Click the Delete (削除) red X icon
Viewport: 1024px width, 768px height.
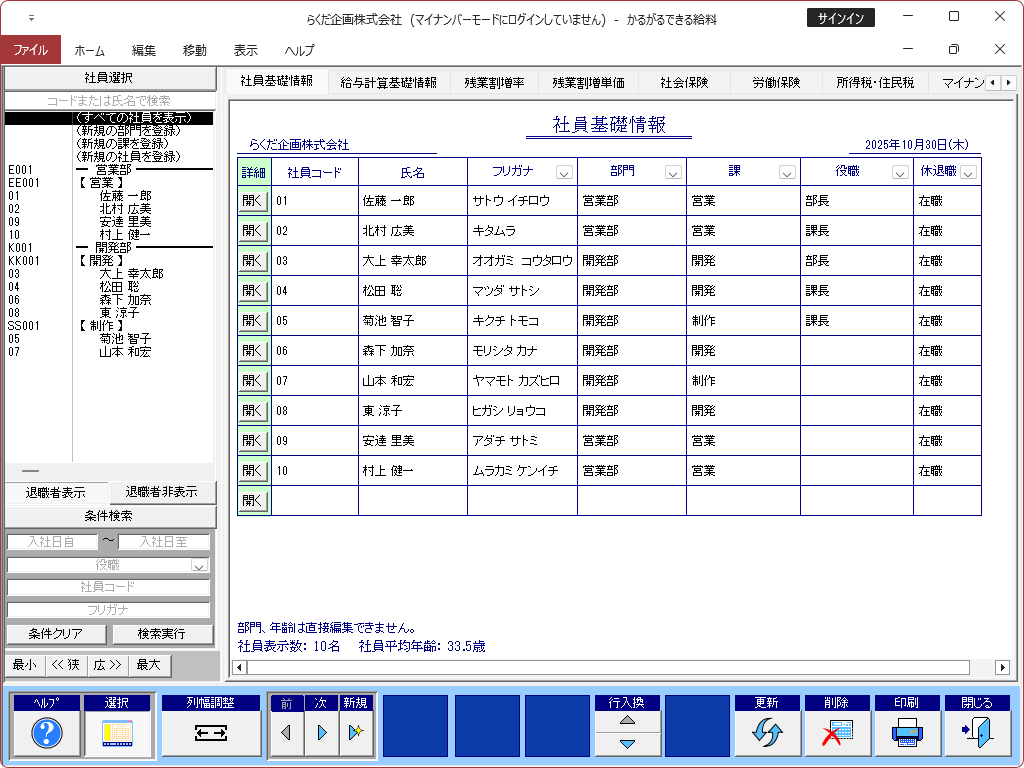click(x=836, y=734)
